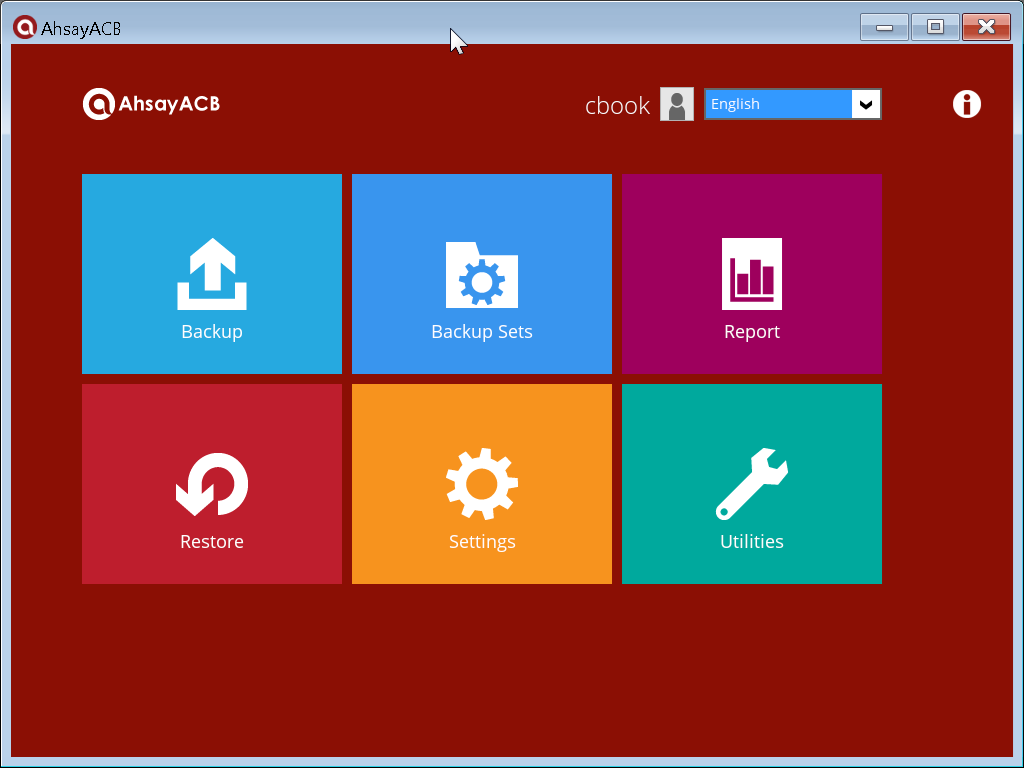Click the Restore circular arrow icon
This screenshot has width=1024, height=768.
pos(212,485)
